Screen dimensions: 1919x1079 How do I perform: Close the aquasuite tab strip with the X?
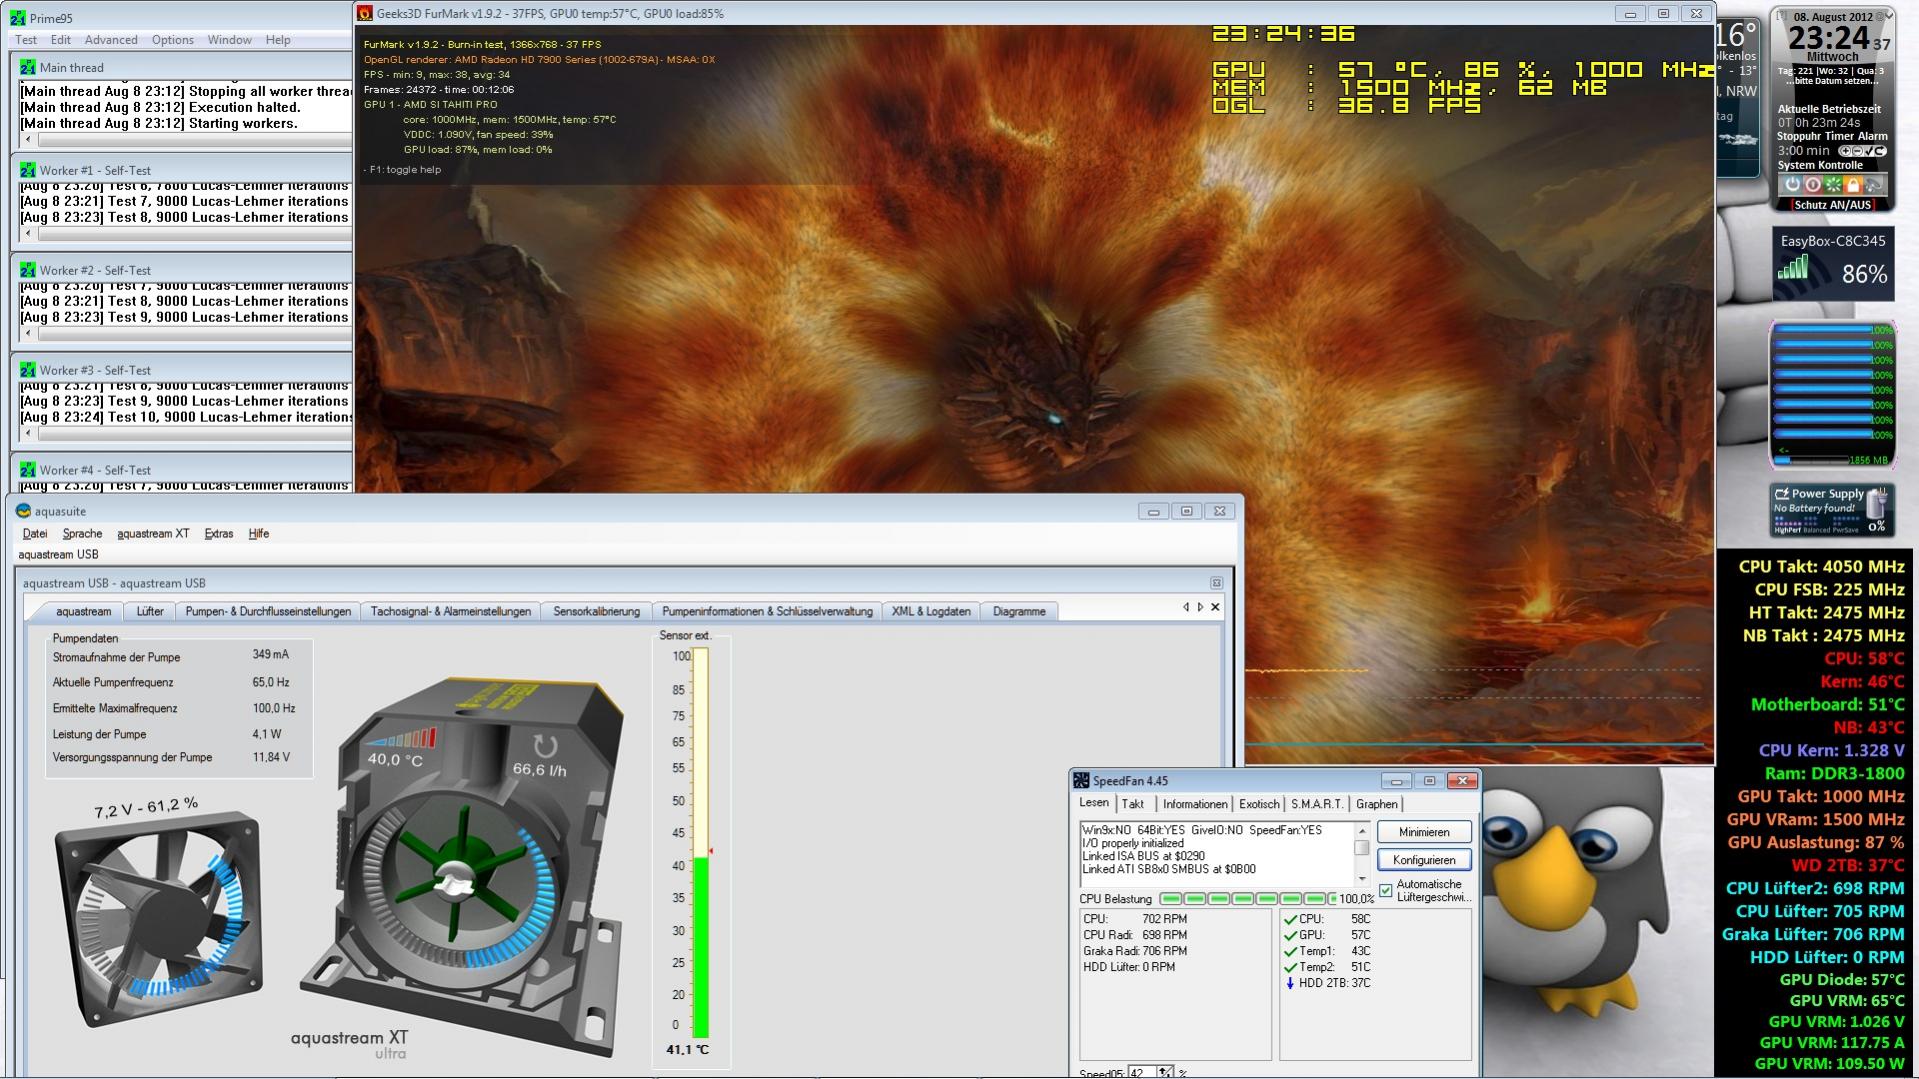[1215, 607]
